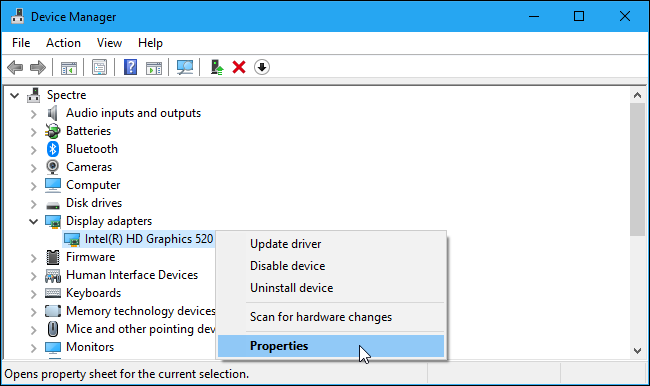
Task: Expand the Computer chevron
Action: tap(34, 186)
